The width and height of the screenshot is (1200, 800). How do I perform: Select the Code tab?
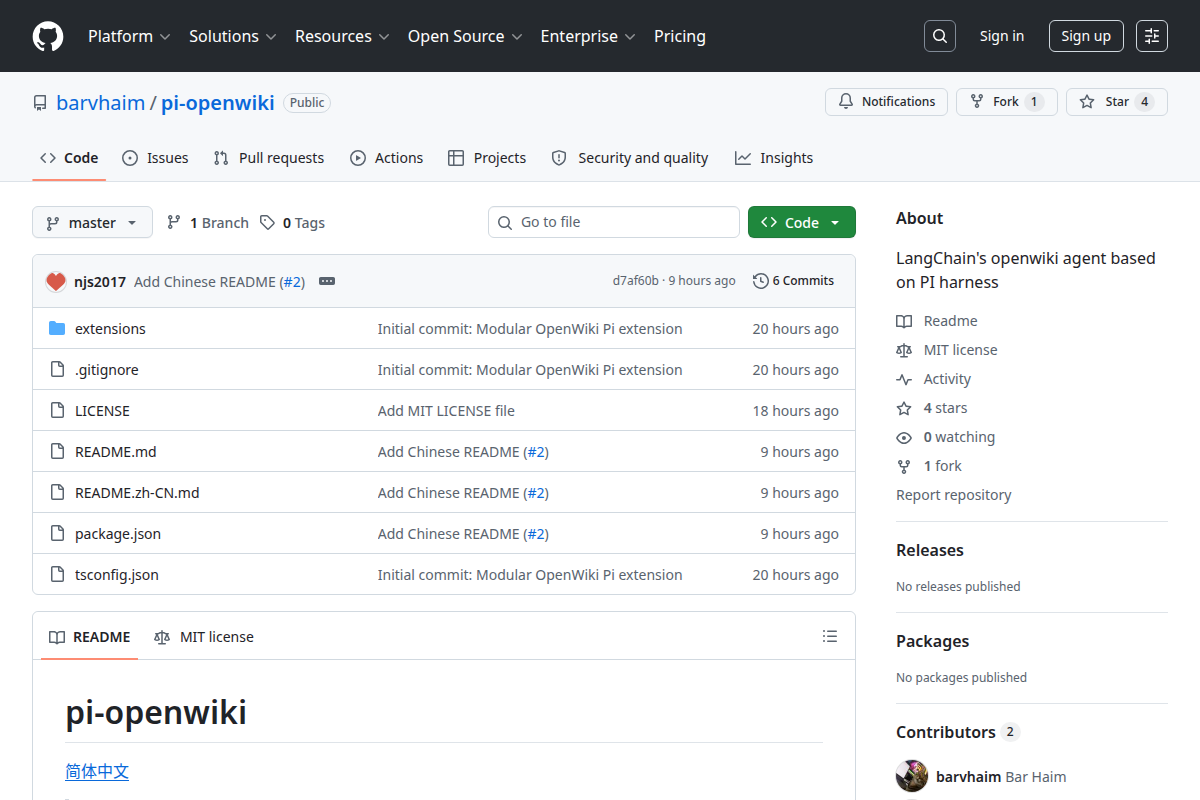(69, 158)
